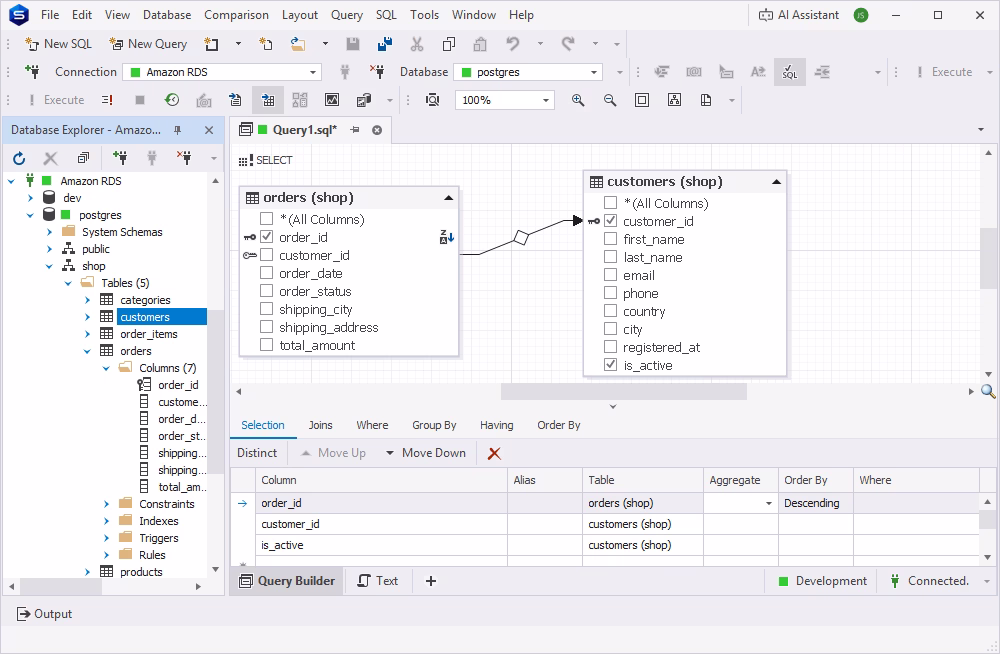This screenshot has width=1000, height=654.
Task: Click the Fit diagram to window icon
Action: [x=642, y=100]
